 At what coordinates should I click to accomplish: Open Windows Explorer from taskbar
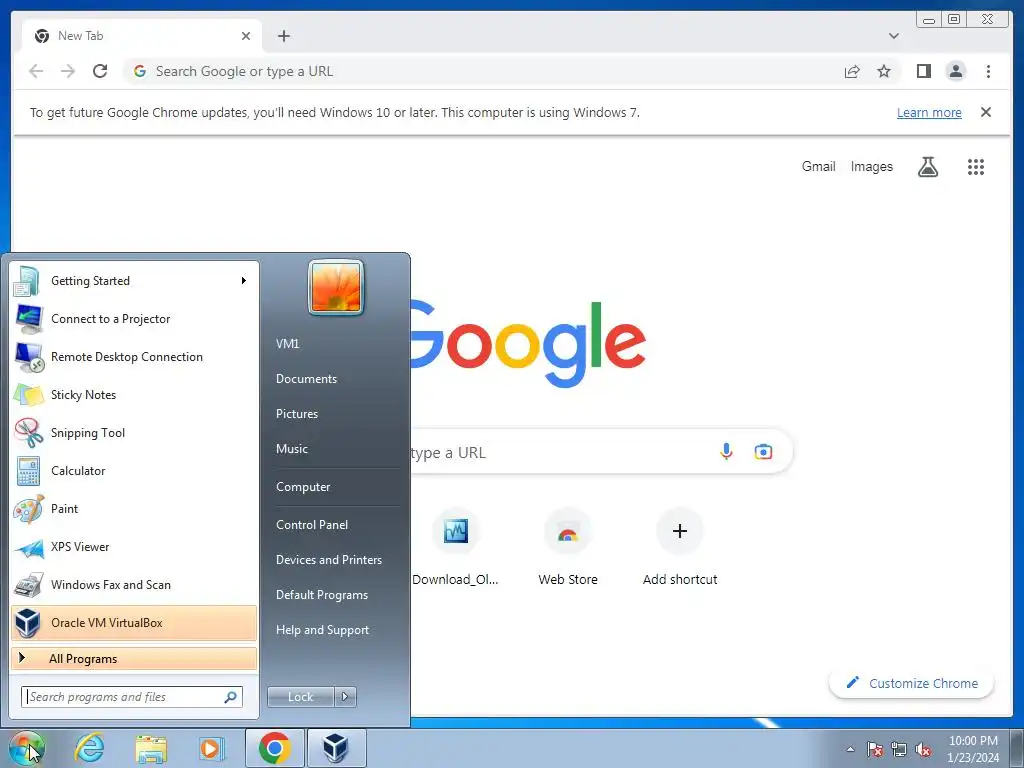tap(151, 748)
